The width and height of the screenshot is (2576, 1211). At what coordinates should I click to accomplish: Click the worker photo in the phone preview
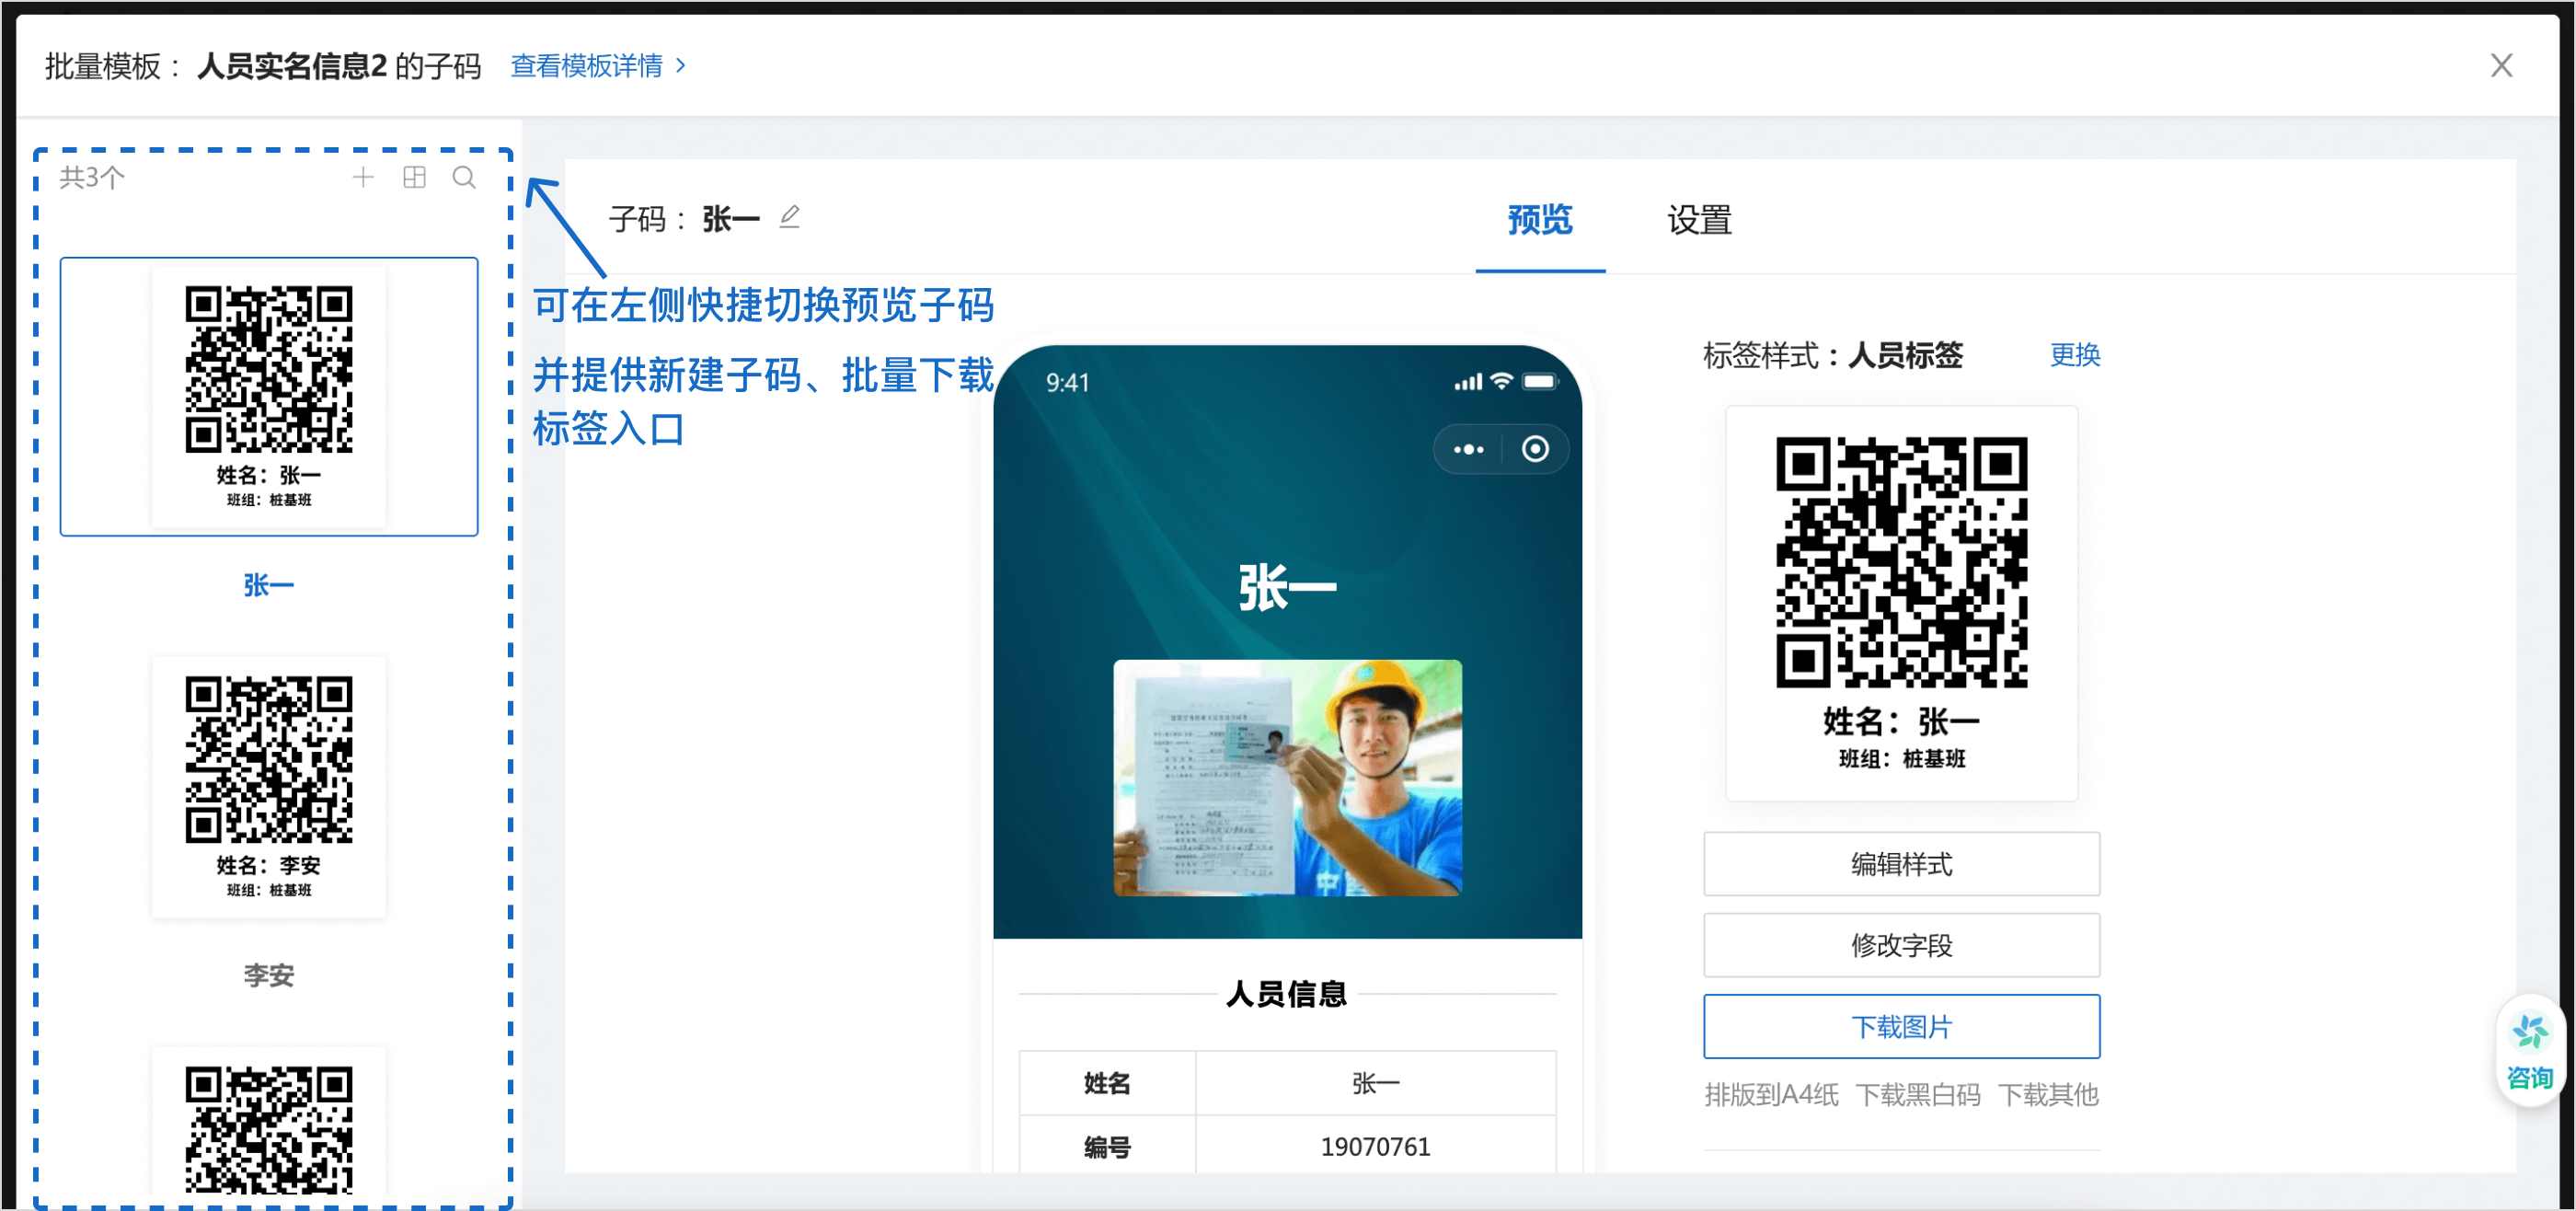point(1287,777)
